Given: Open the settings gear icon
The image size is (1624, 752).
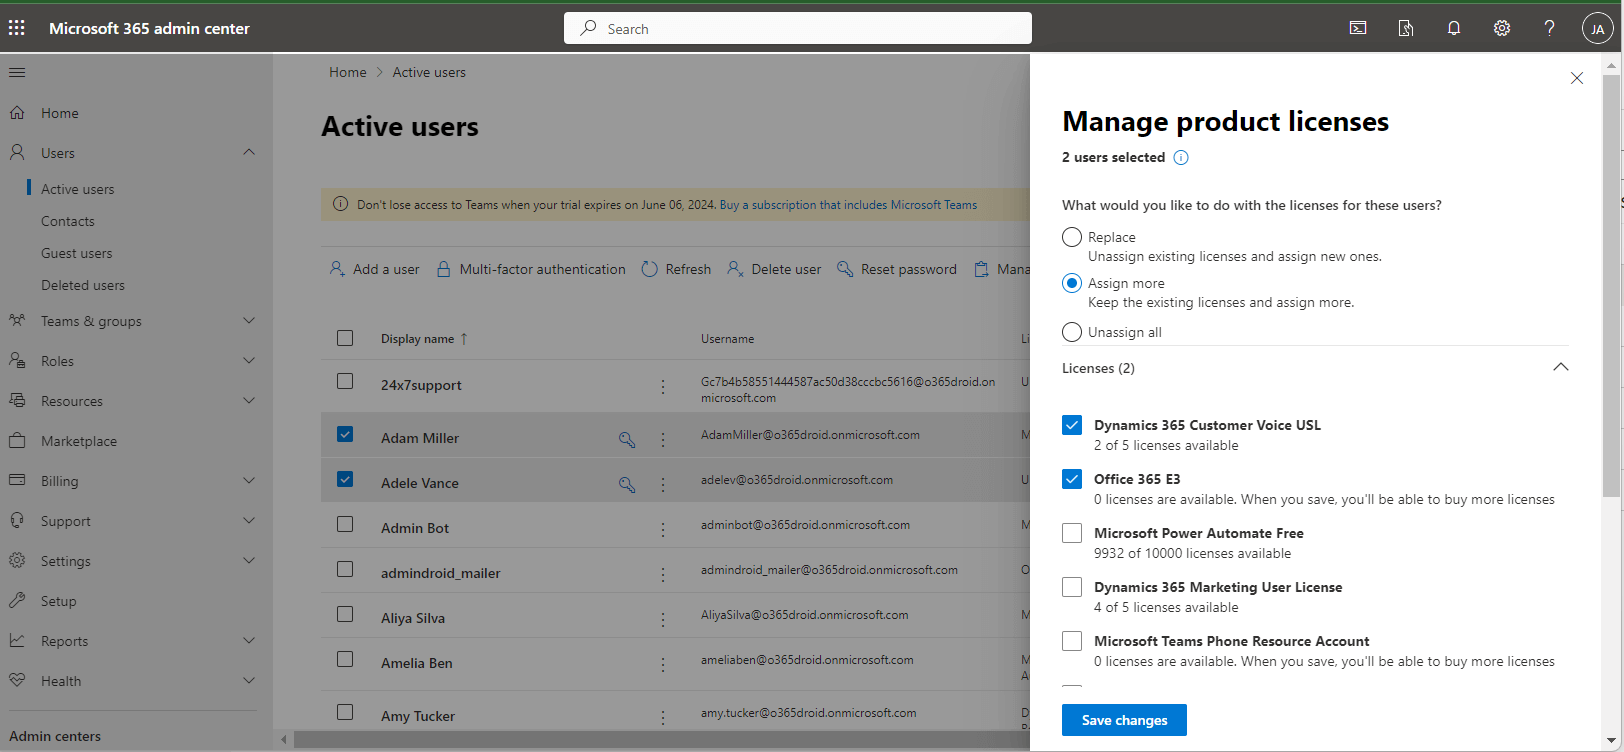Looking at the screenshot, I should [1502, 28].
